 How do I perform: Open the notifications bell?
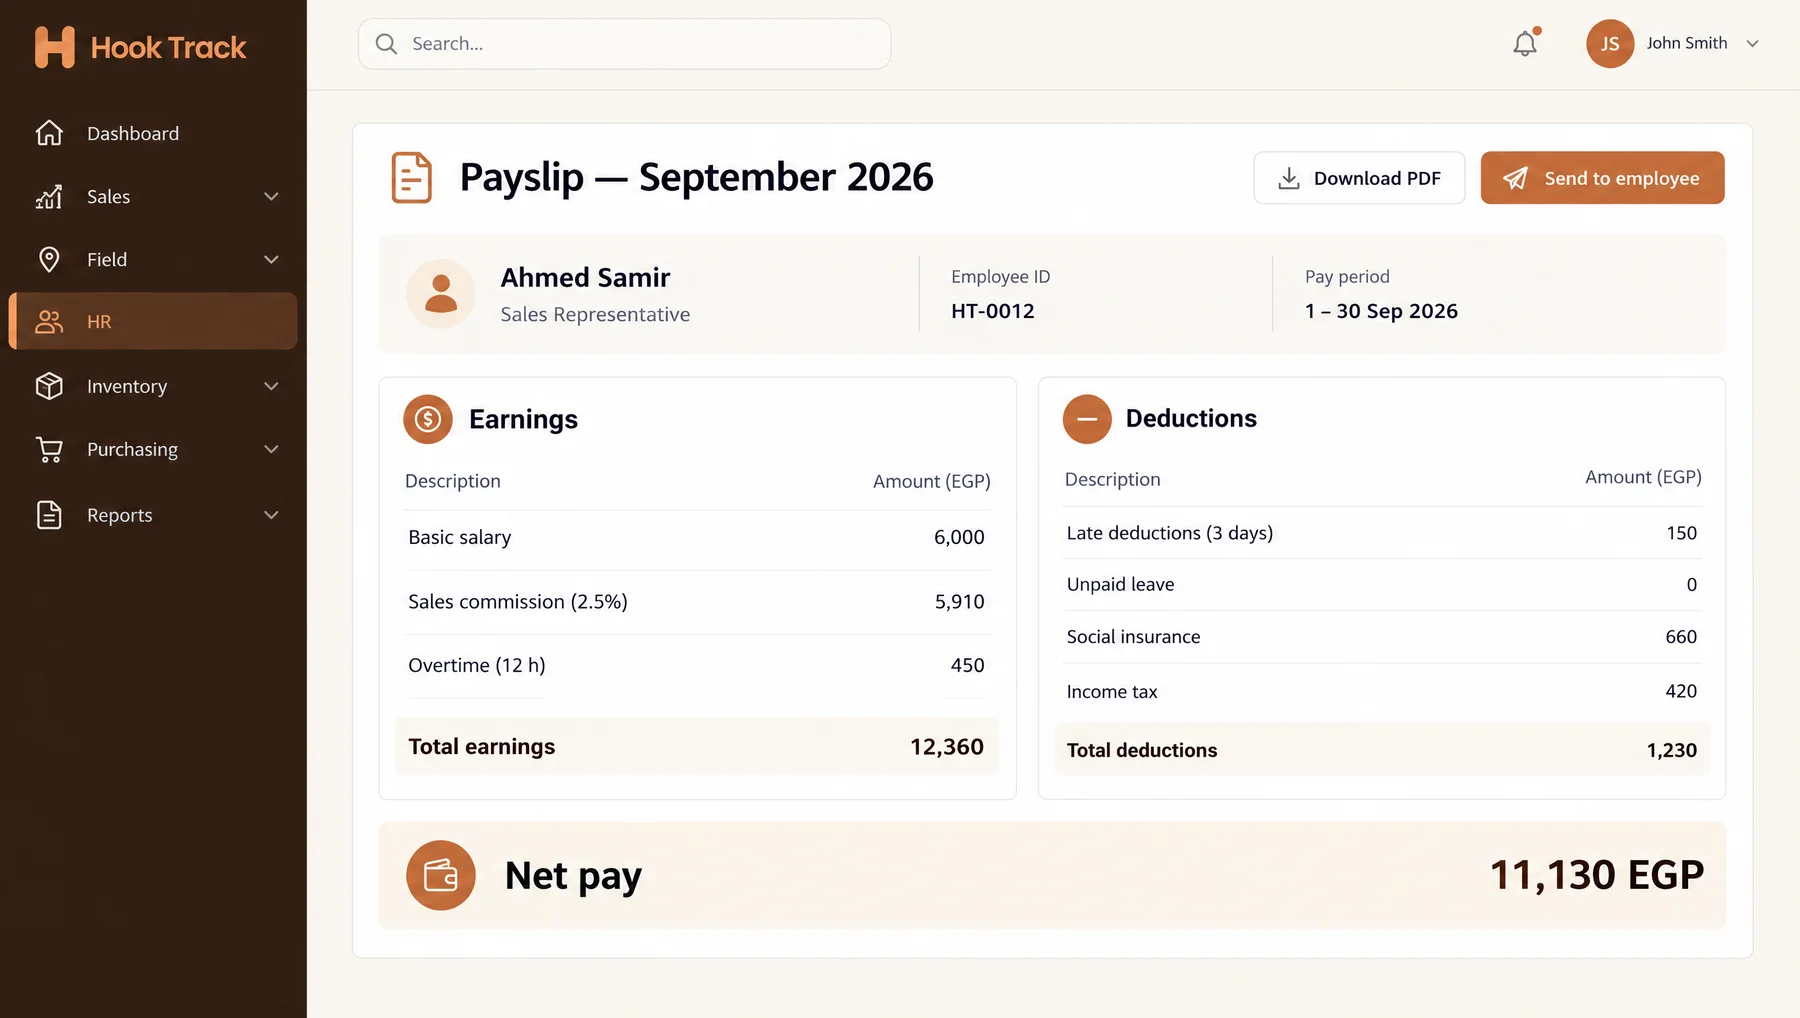tap(1525, 44)
